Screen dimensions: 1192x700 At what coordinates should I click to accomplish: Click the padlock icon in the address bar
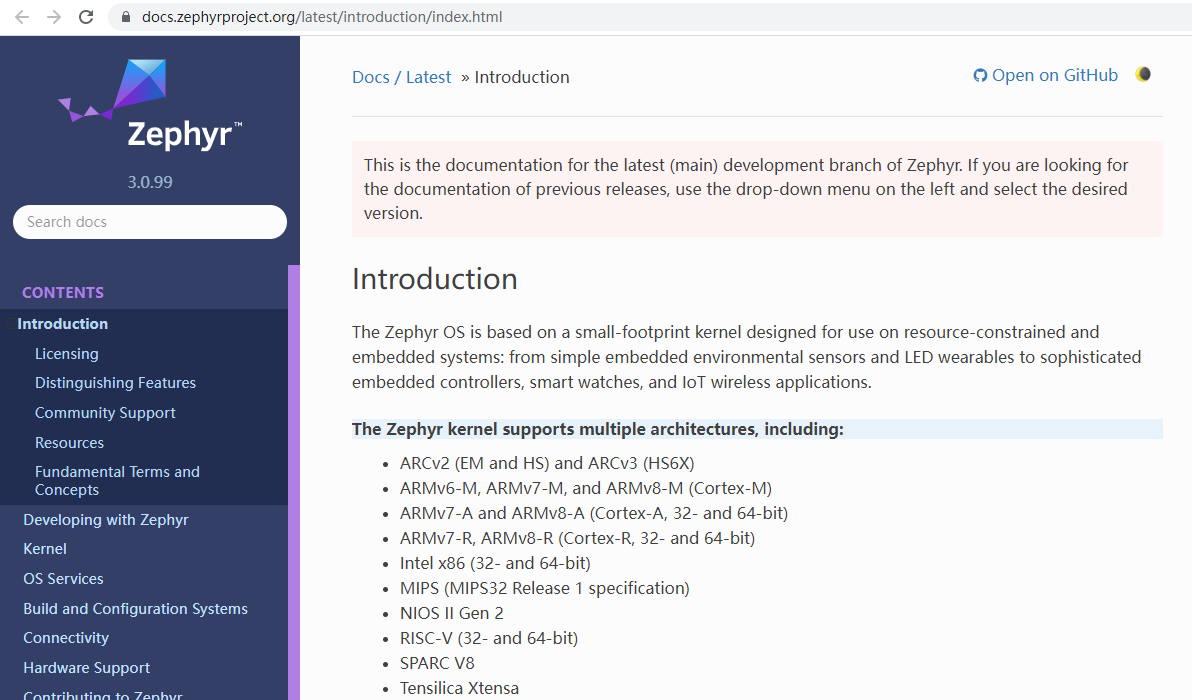(125, 16)
